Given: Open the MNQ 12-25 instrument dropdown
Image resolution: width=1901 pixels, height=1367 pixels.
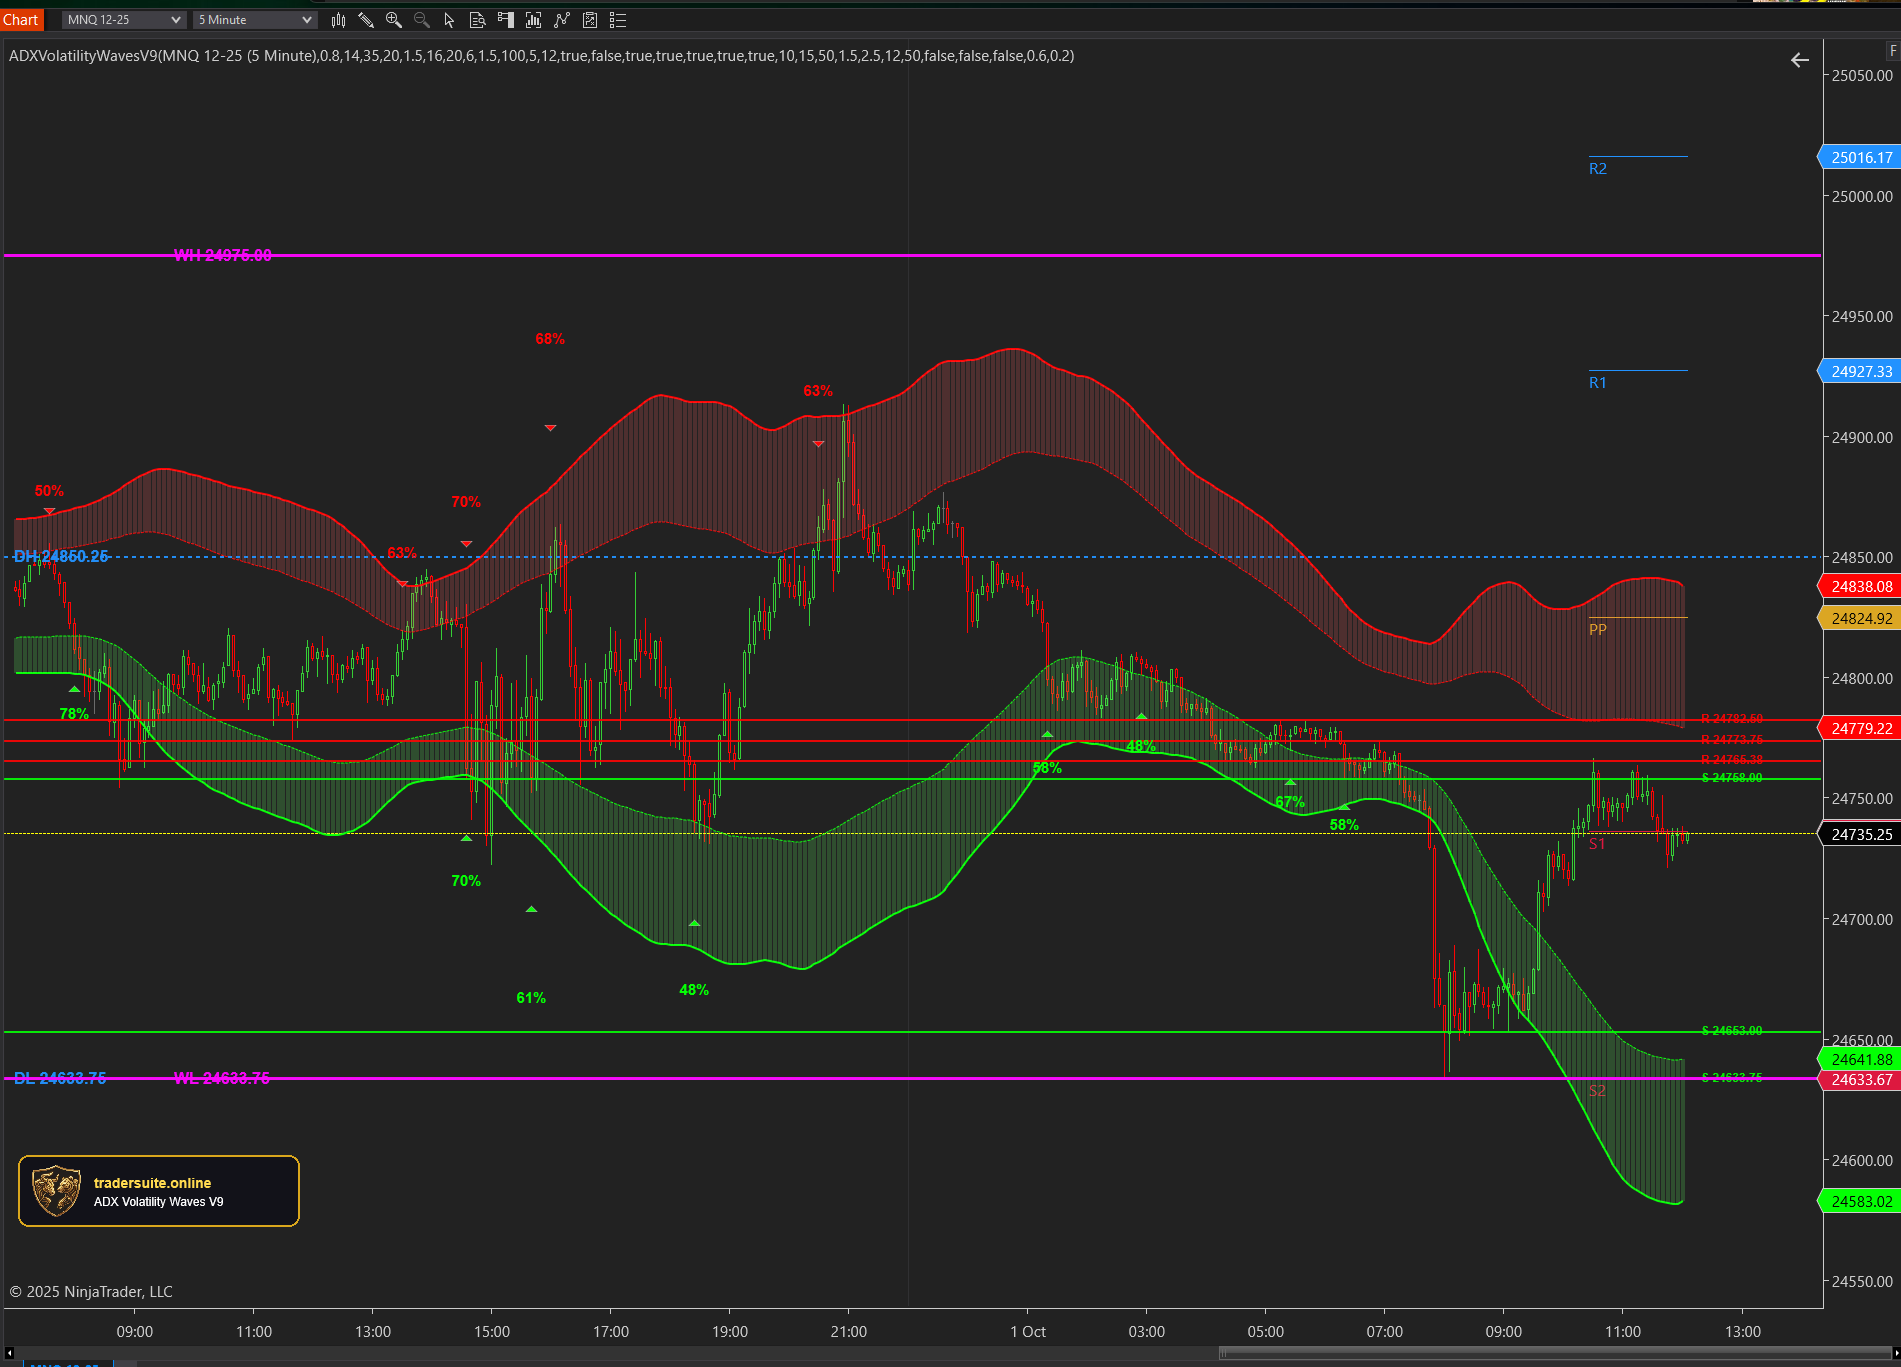Looking at the screenshot, I should click(124, 20).
